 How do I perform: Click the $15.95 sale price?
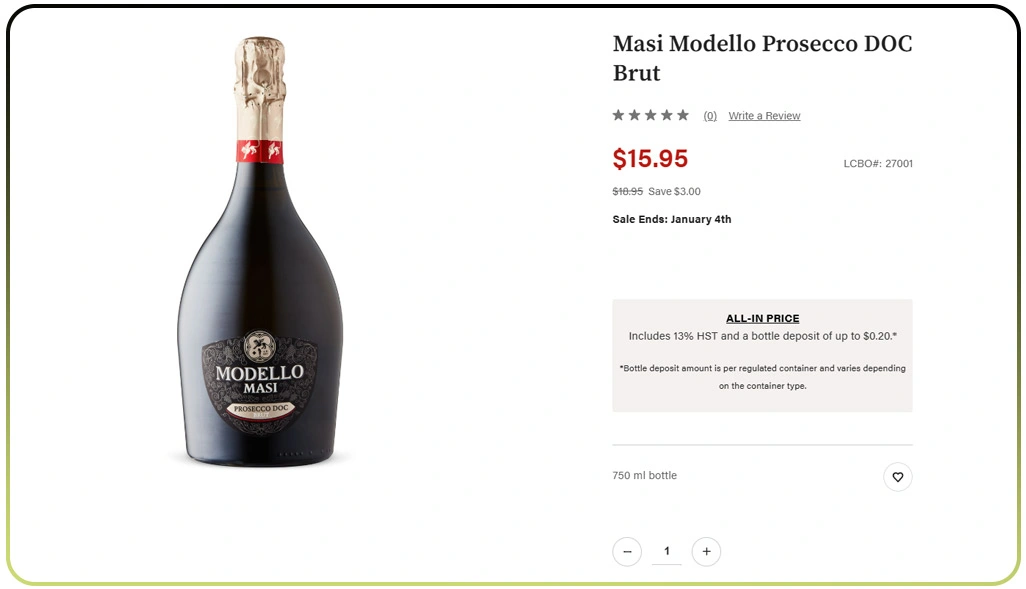click(650, 159)
